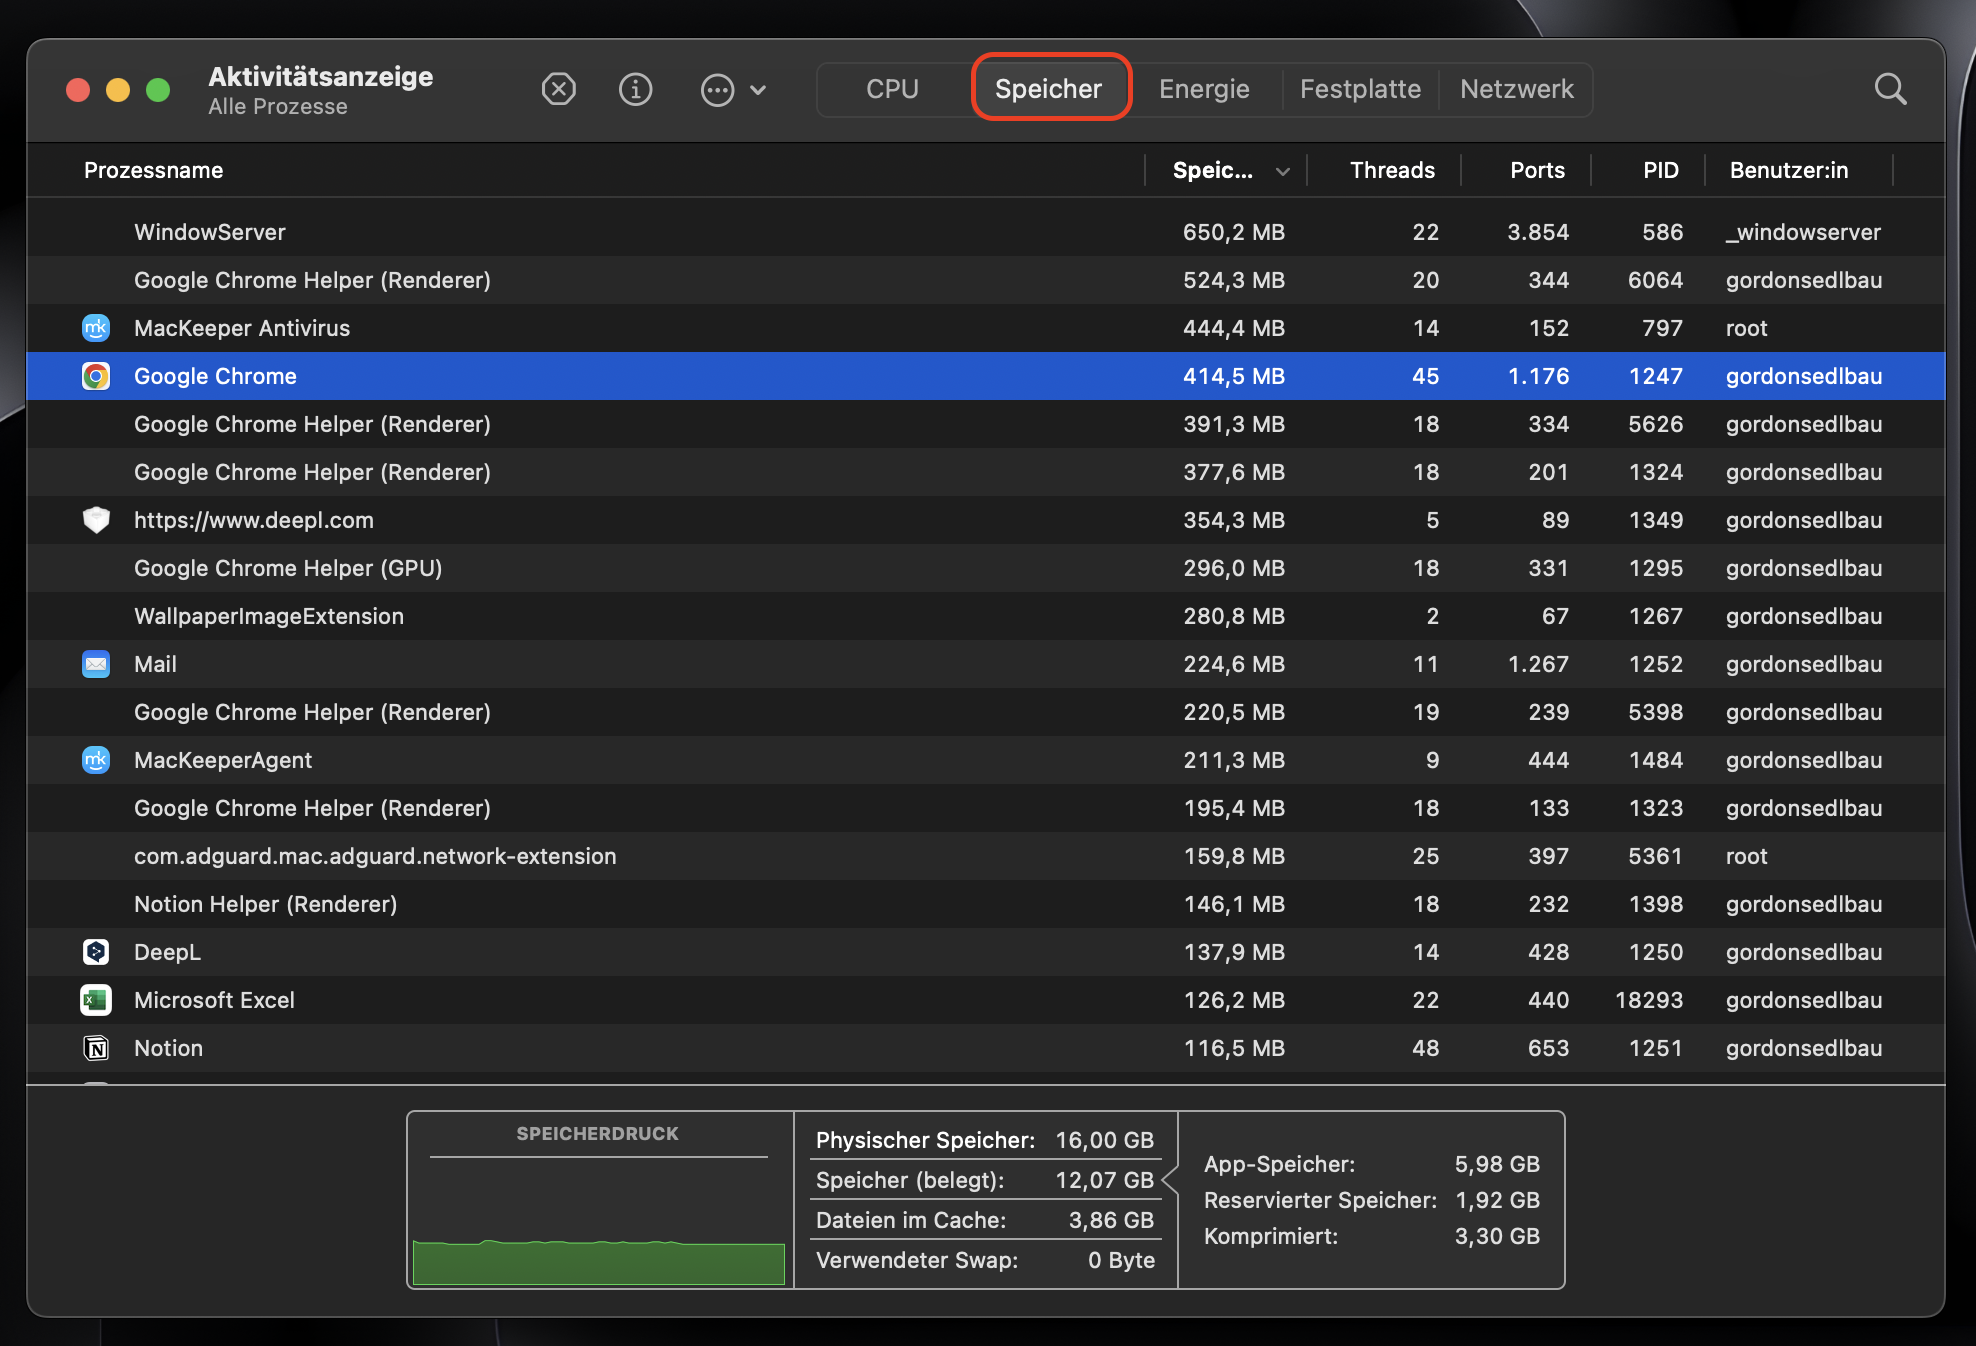Open the Netzwerk tab
The height and width of the screenshot is (1346, 1976).
click(x=1516, y=89)
